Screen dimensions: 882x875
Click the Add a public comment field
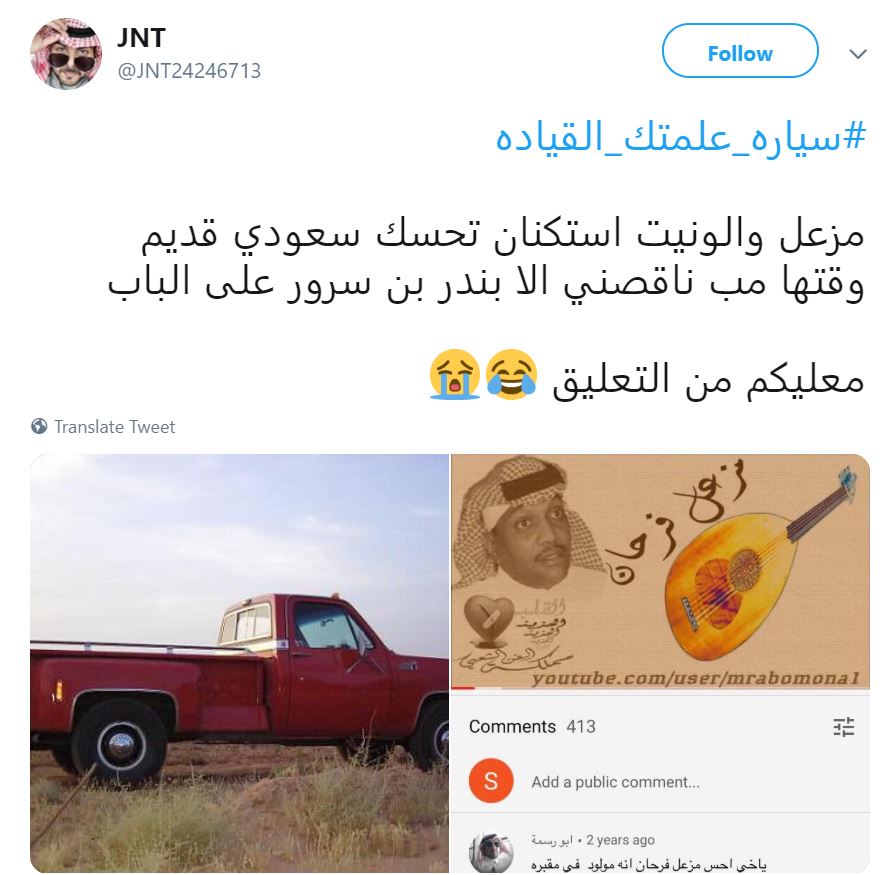click(x=615, y=782)
